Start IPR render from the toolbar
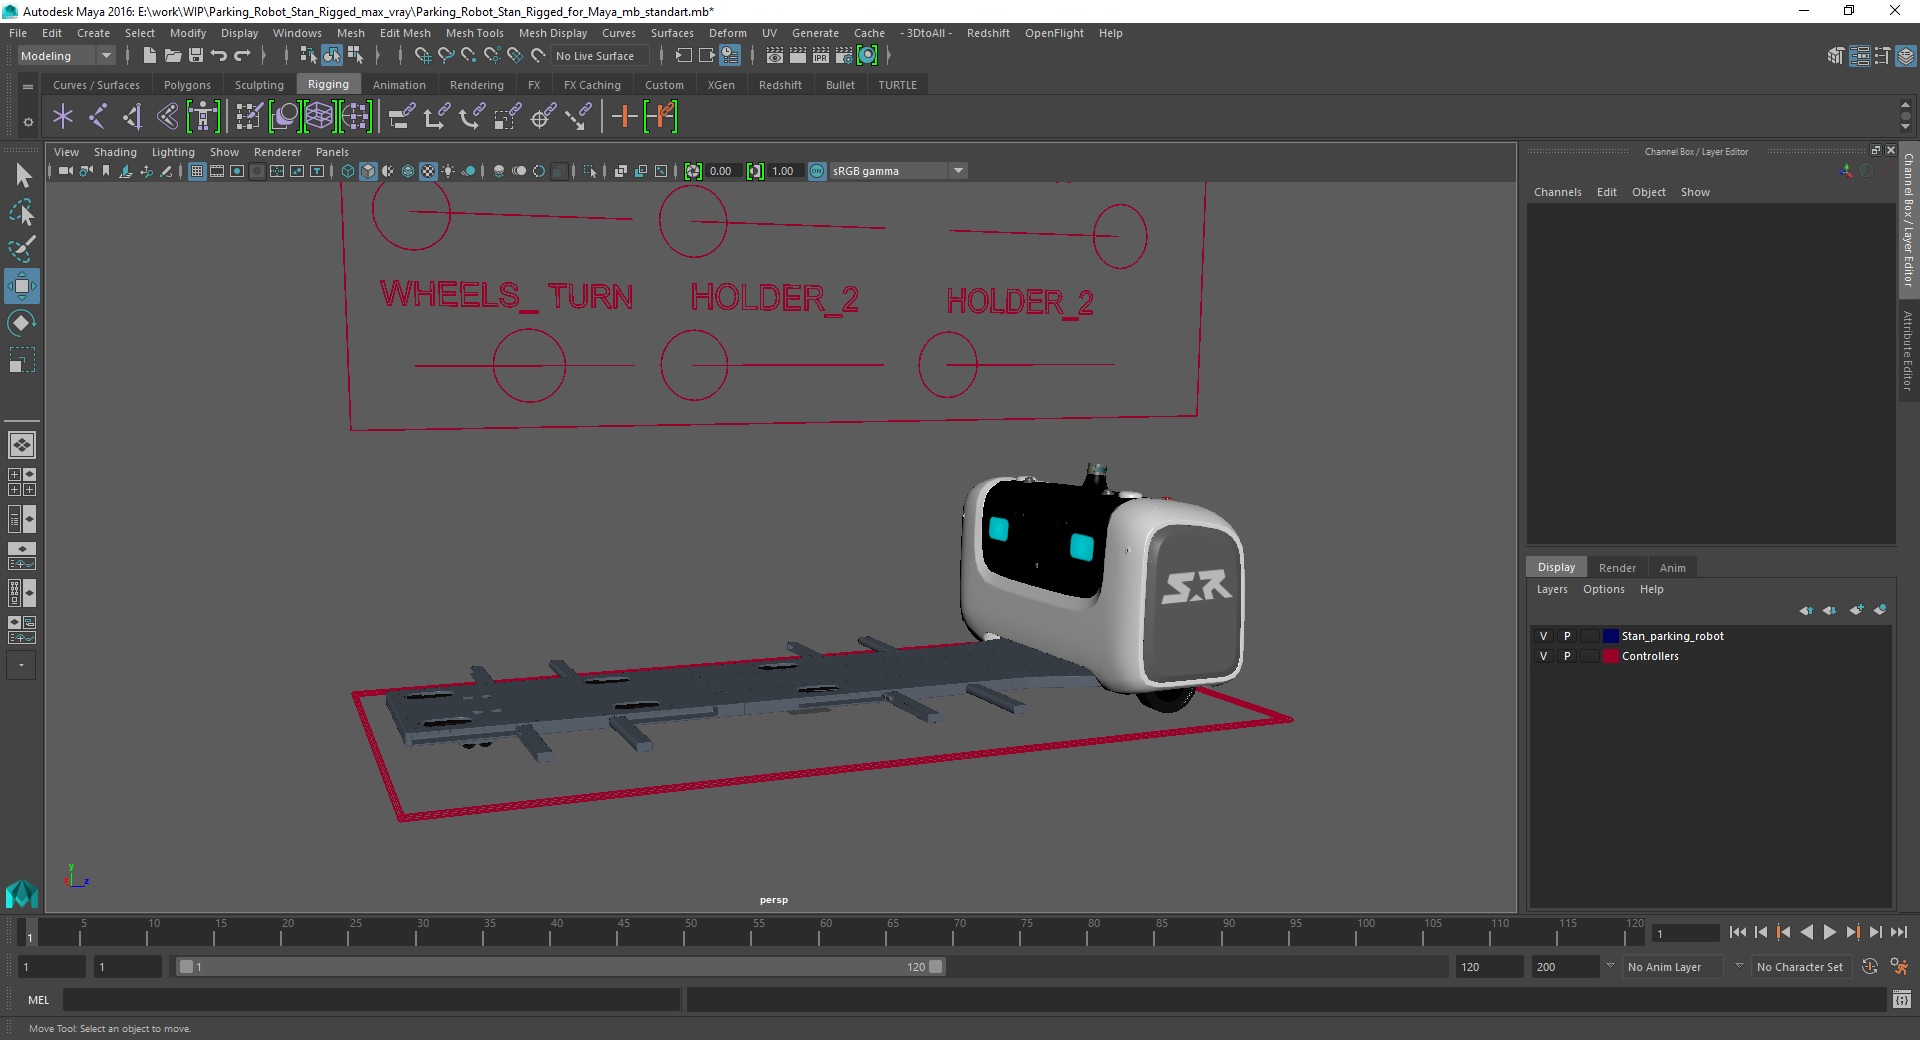The width and height of the screenshot is (1920, 1040). point(821,56)
